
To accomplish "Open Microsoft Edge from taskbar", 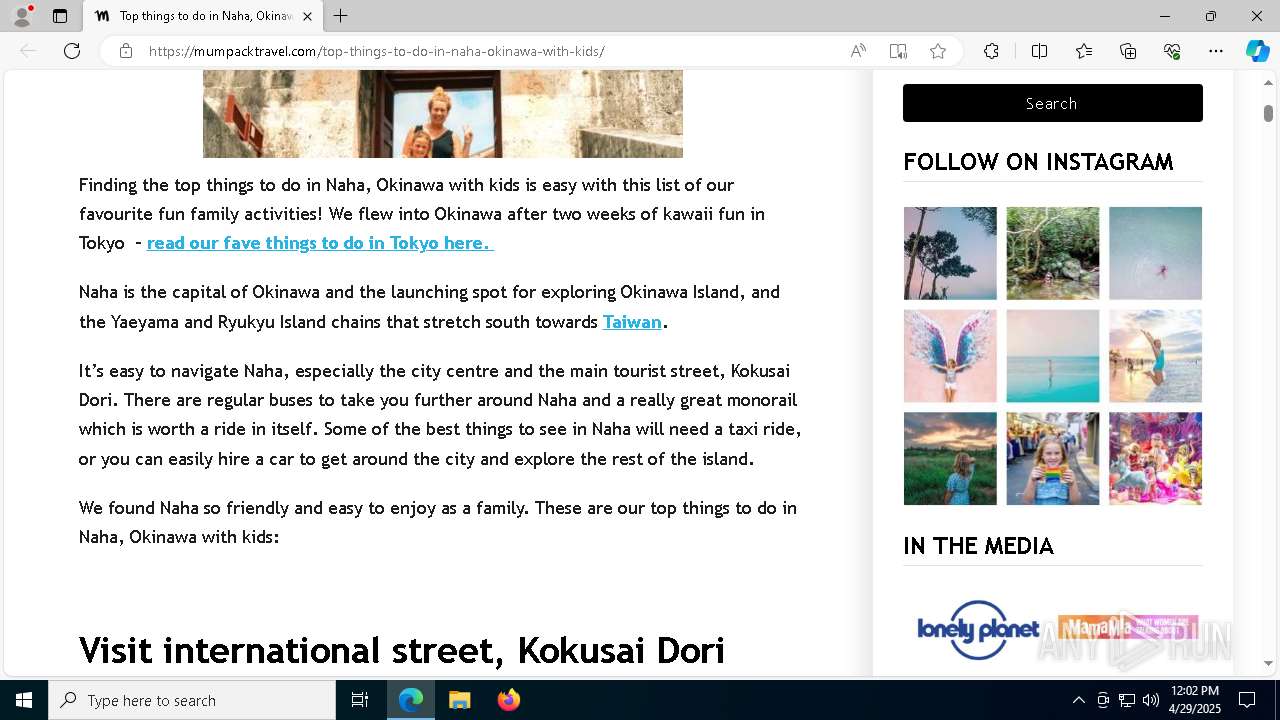I will coord(411,700).
